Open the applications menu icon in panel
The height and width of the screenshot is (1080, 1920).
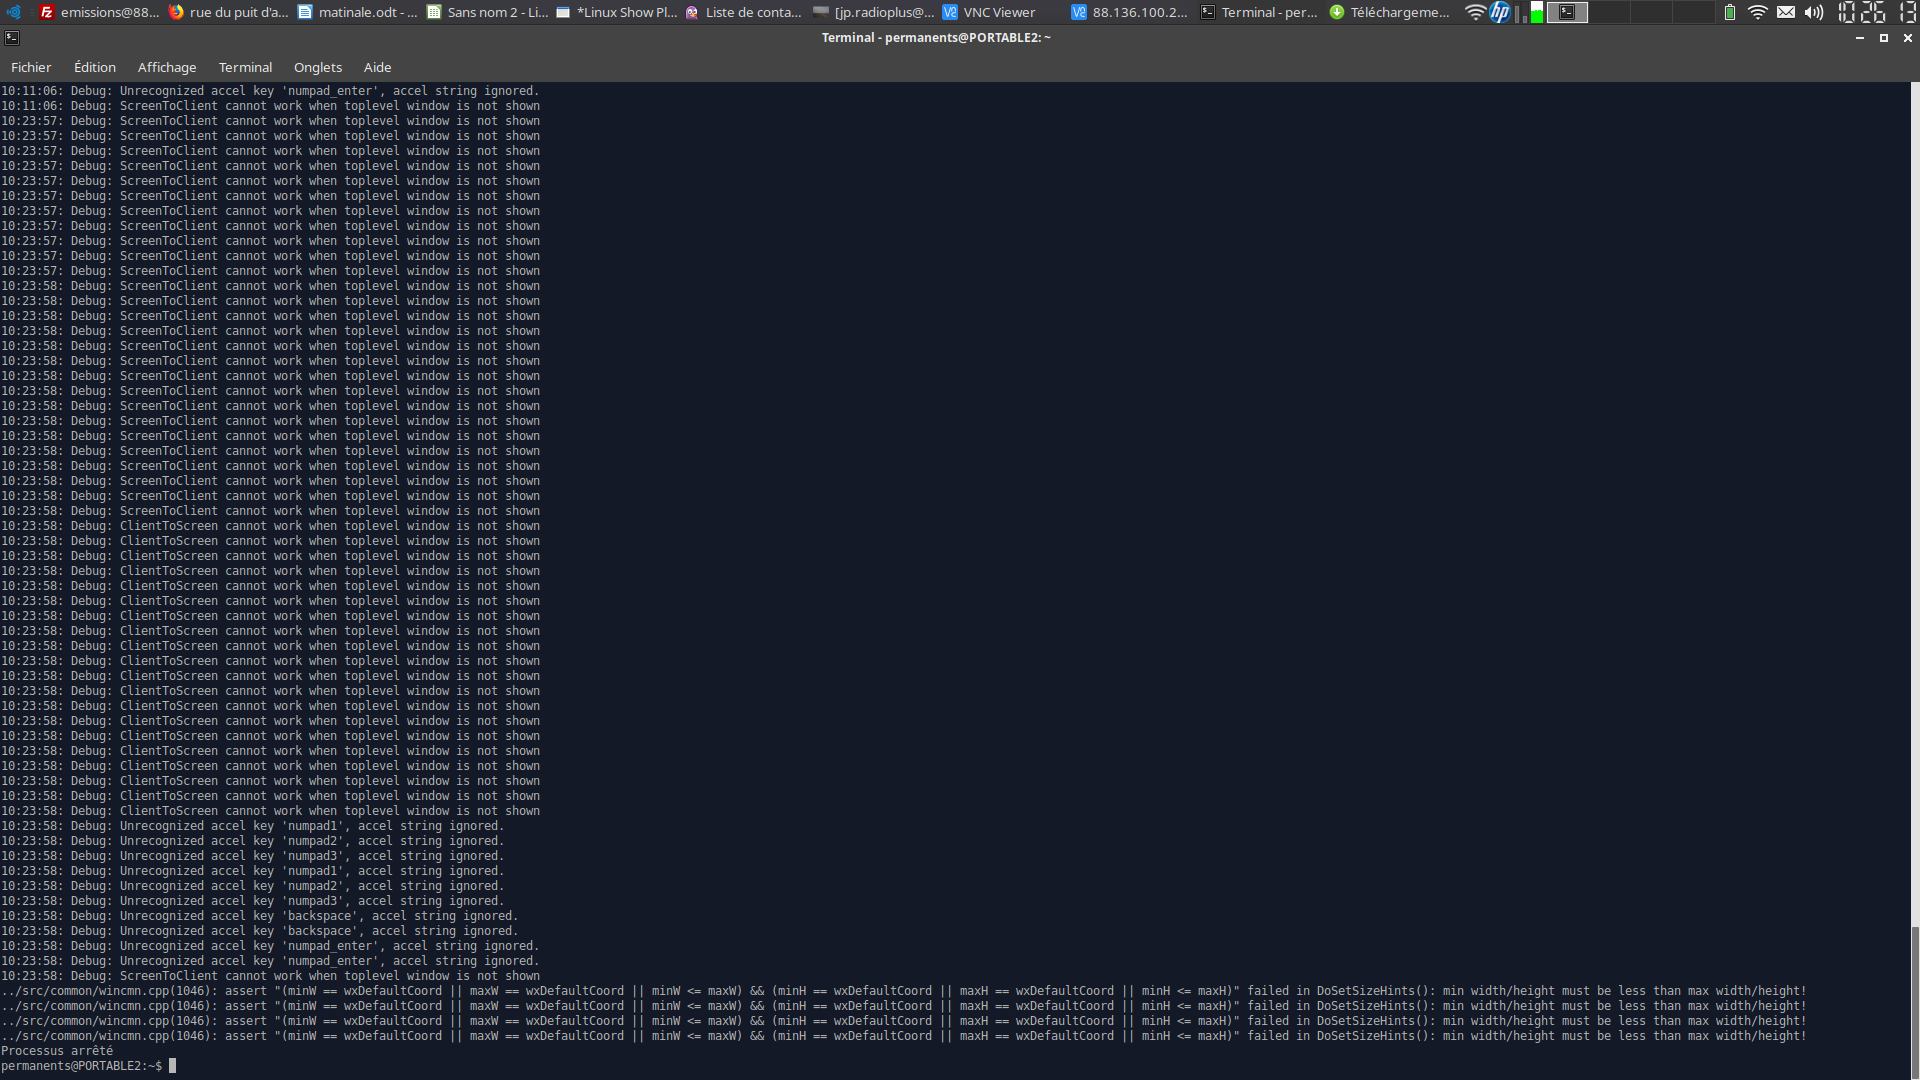[14, 12]
